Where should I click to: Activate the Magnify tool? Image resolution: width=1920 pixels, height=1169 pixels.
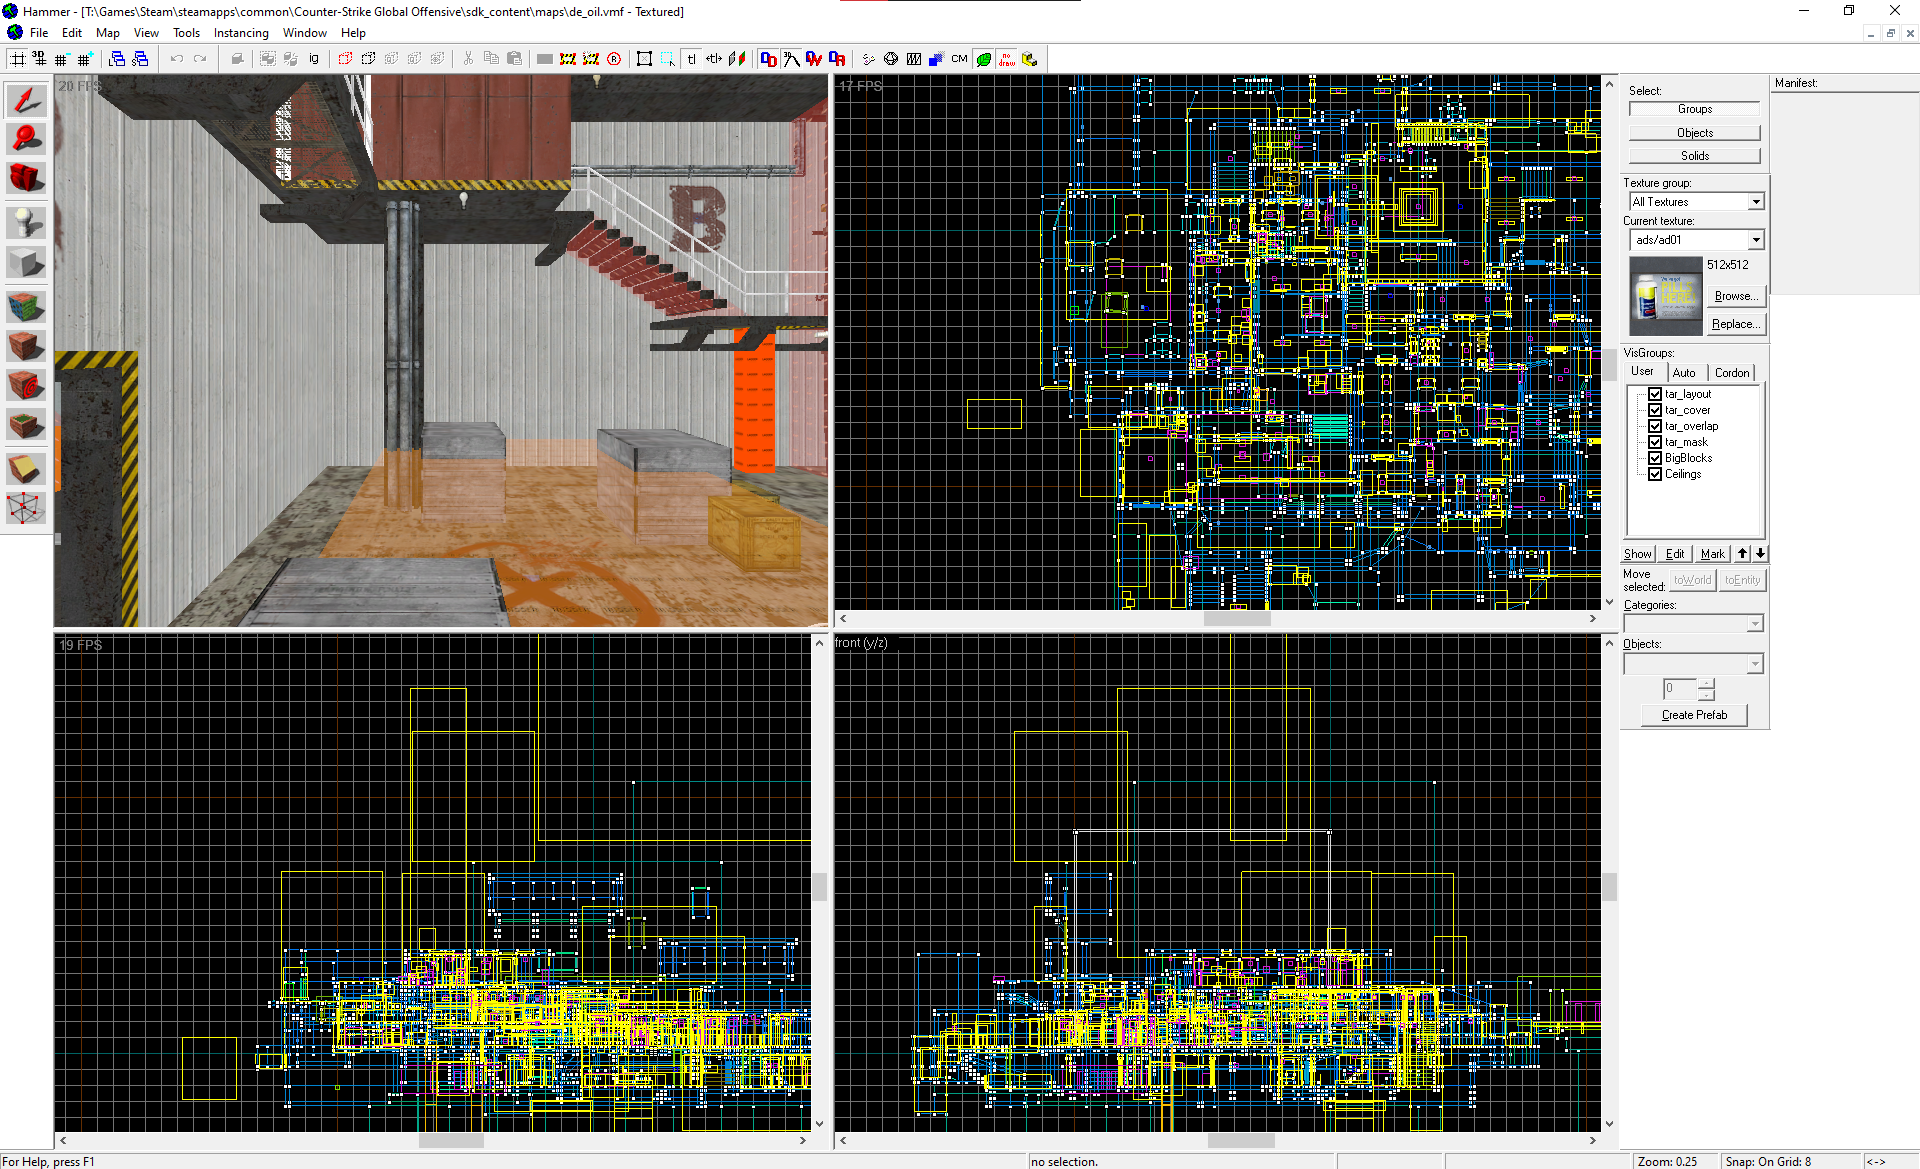26,139
